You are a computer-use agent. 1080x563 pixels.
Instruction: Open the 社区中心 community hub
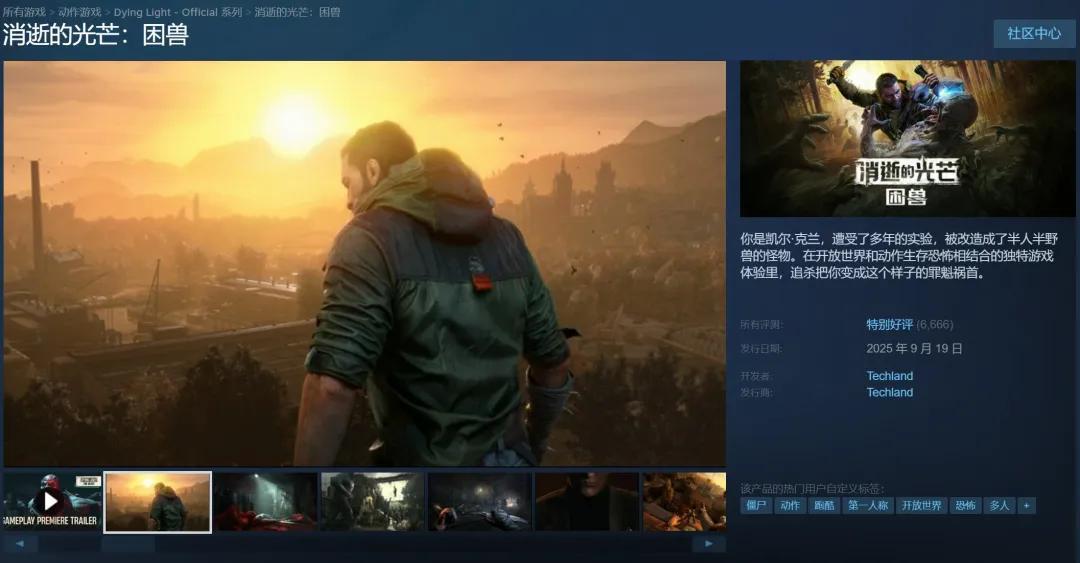point(1033,33)
